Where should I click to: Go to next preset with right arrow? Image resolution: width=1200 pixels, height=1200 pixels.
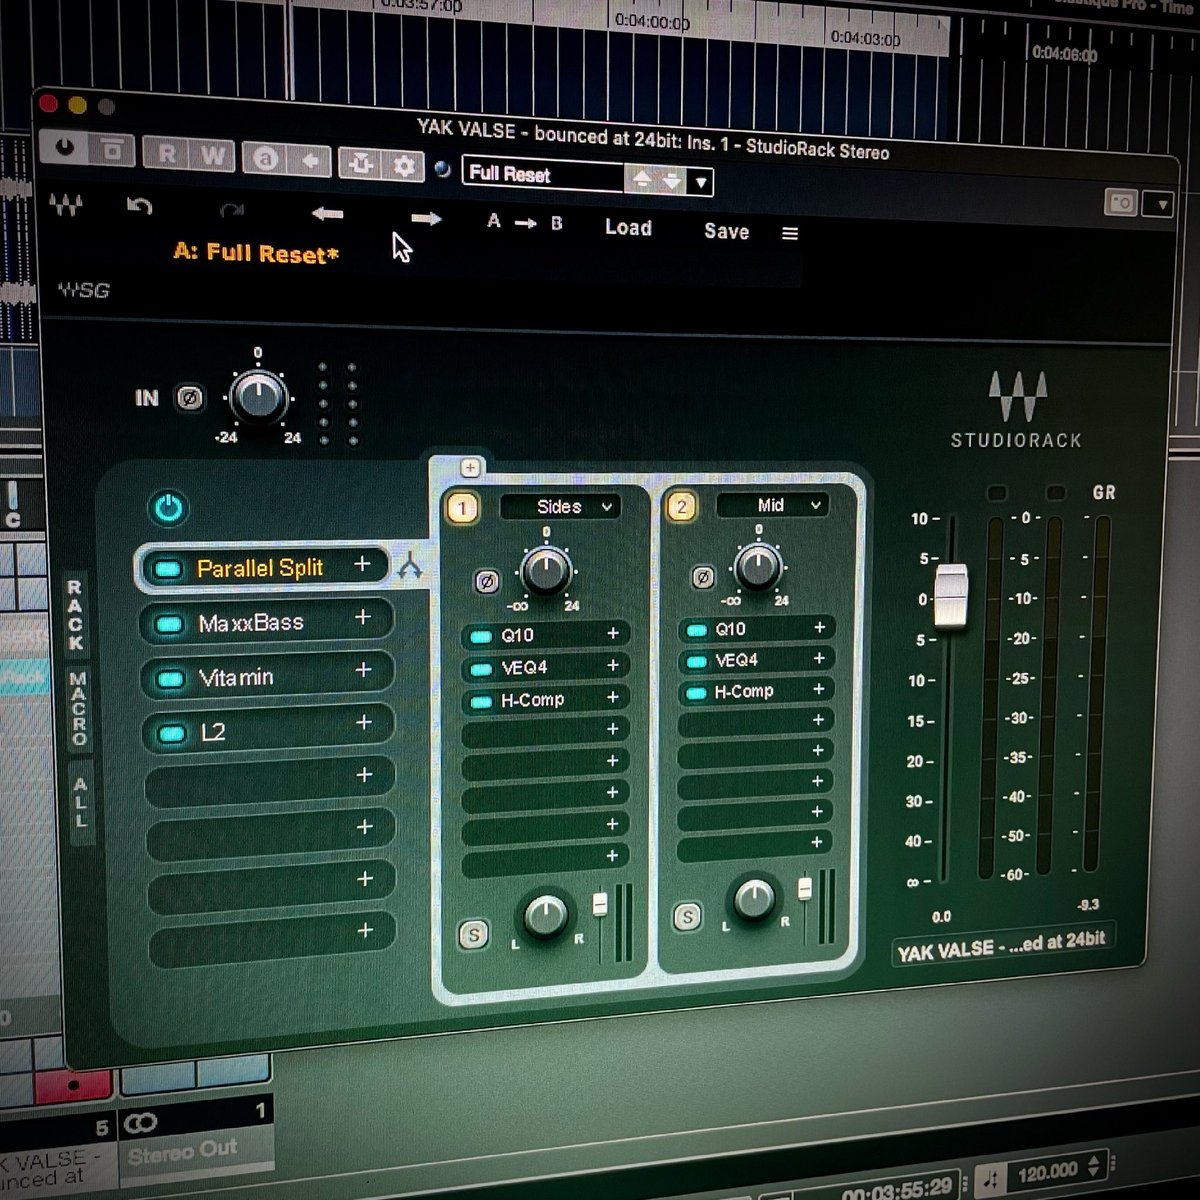coord(426,219)
